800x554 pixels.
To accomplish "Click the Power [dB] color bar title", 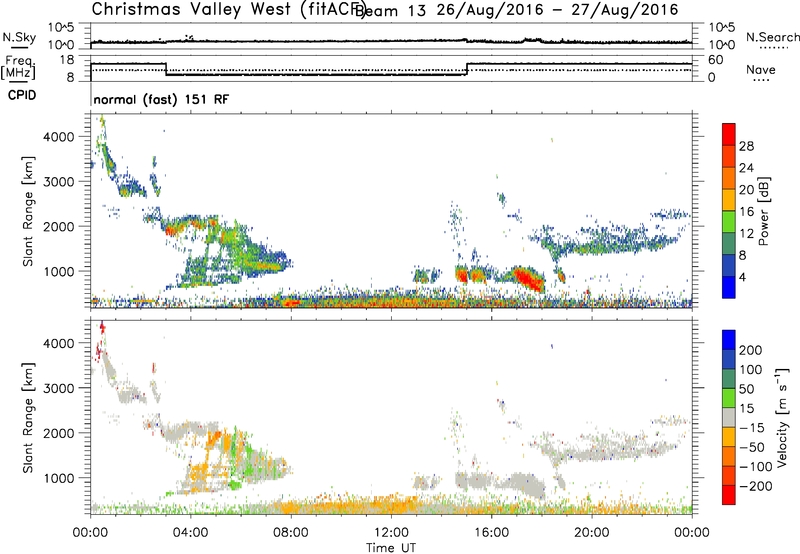I will 764,211.
